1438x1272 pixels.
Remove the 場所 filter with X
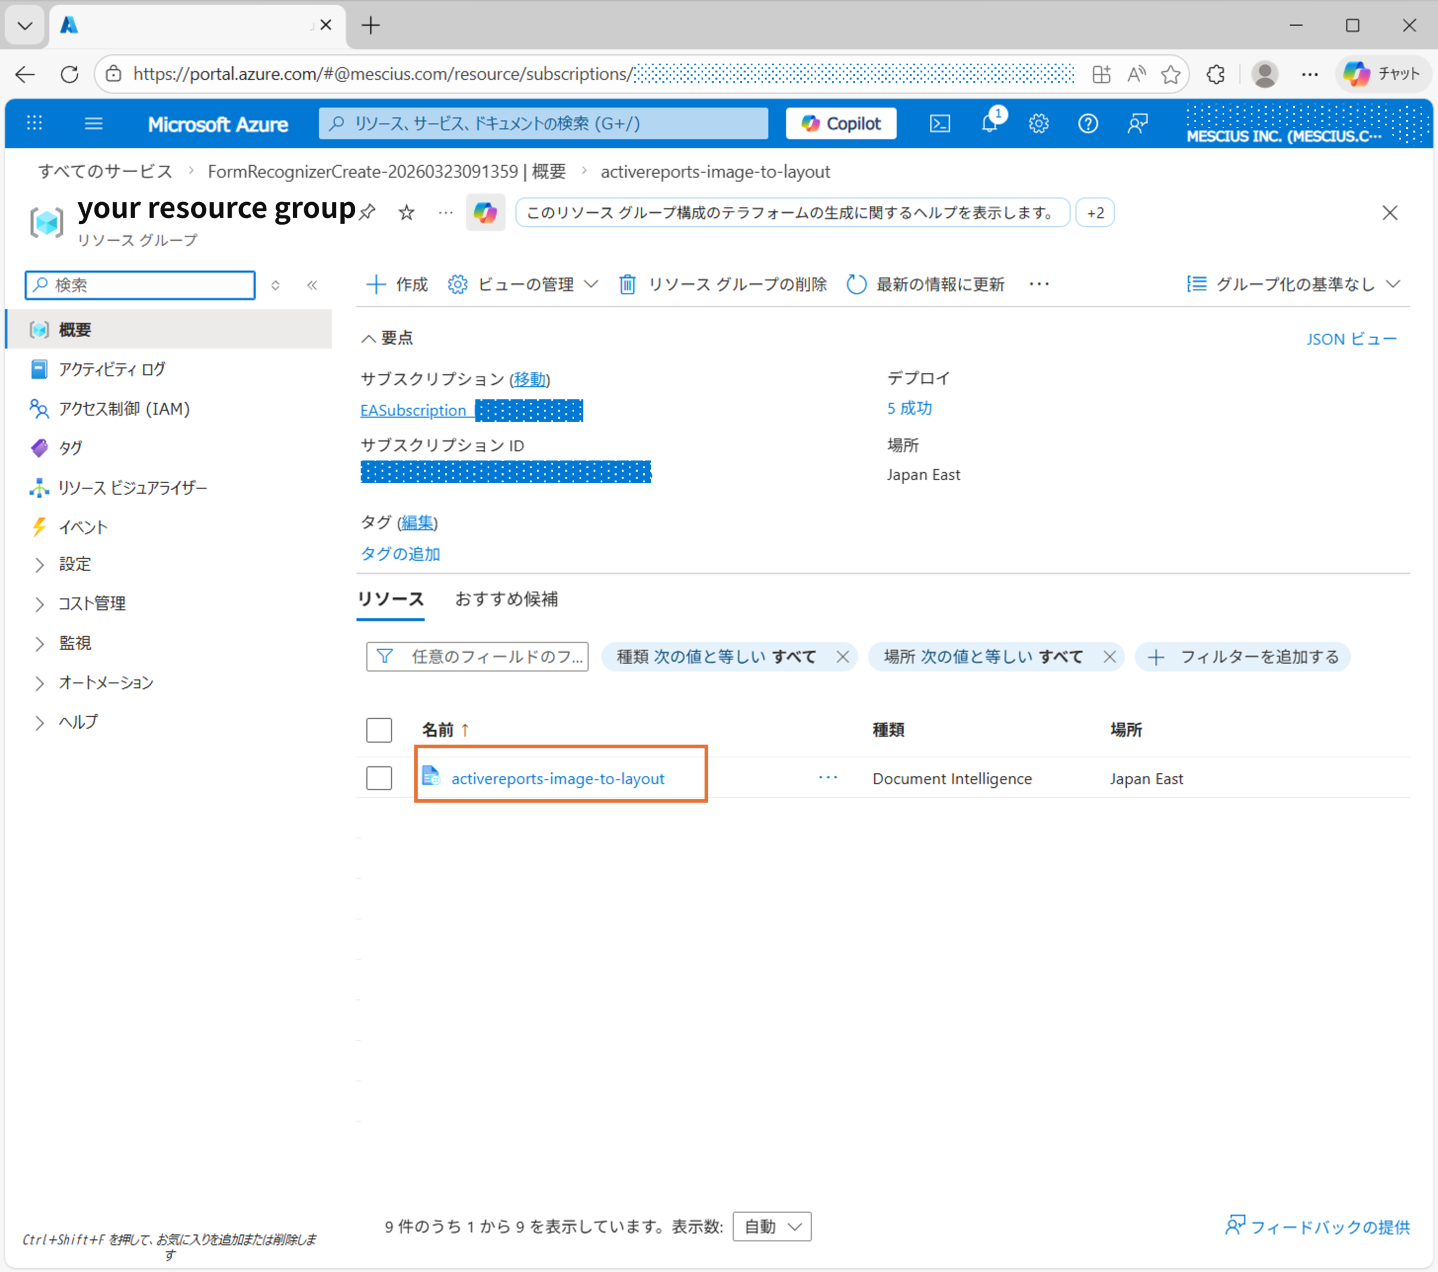click(x=1109, y=657)
